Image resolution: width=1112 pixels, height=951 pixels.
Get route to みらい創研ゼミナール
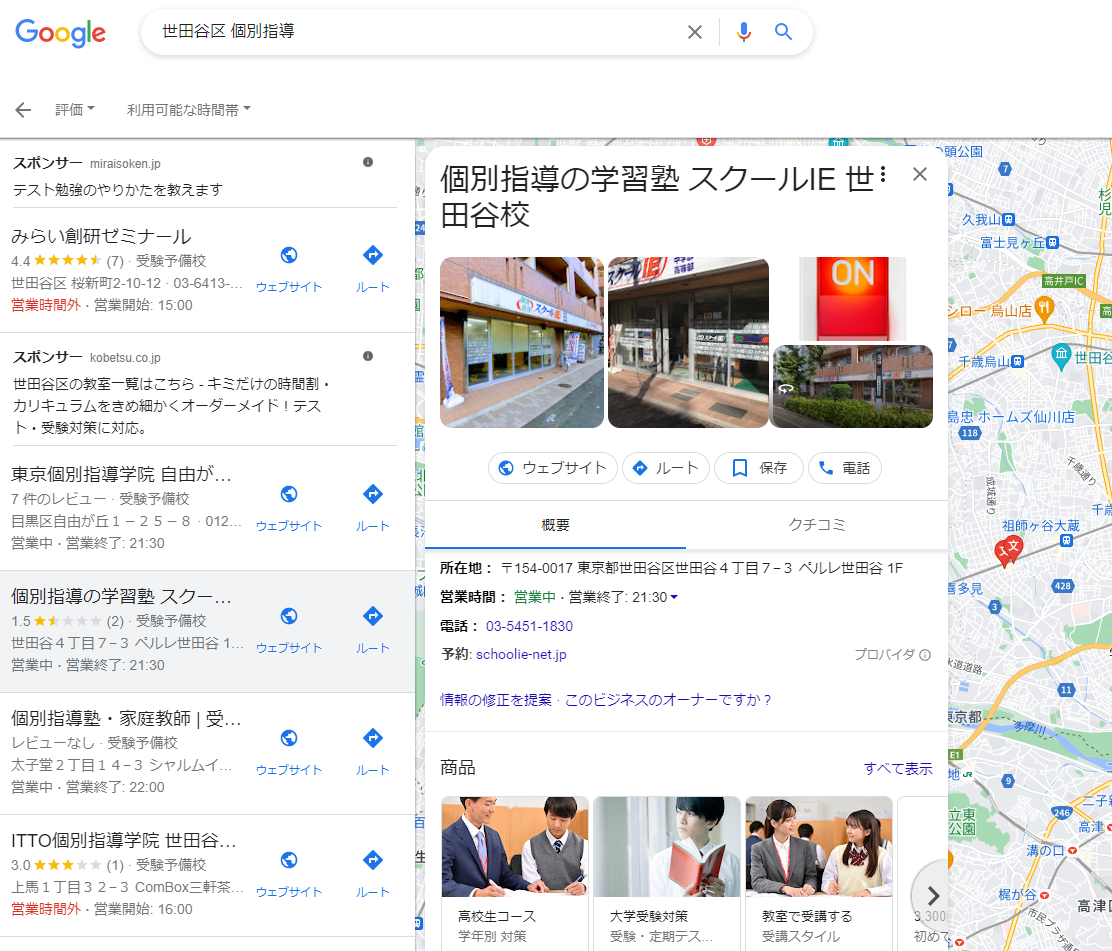pos(373,268)
